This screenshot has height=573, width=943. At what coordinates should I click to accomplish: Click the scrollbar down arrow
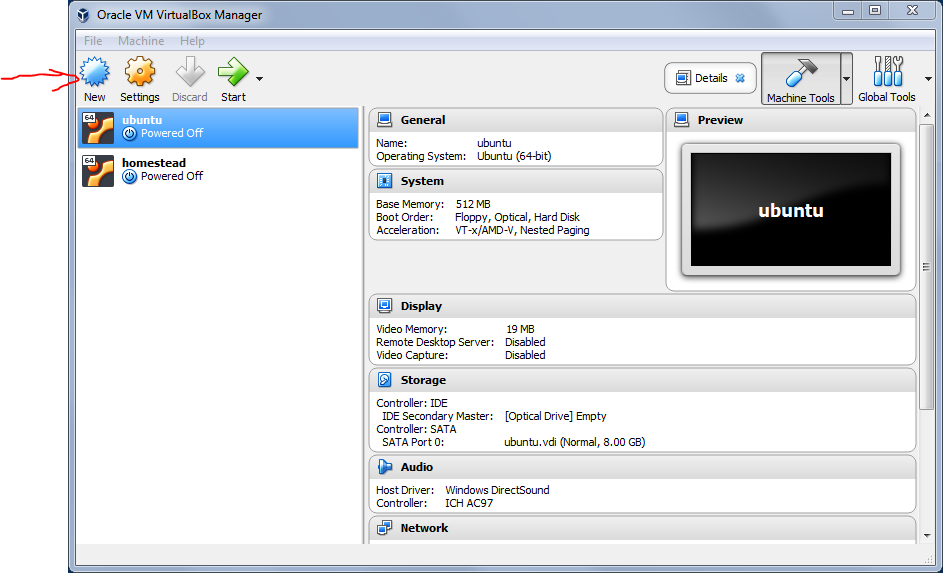tap(927, 535)
